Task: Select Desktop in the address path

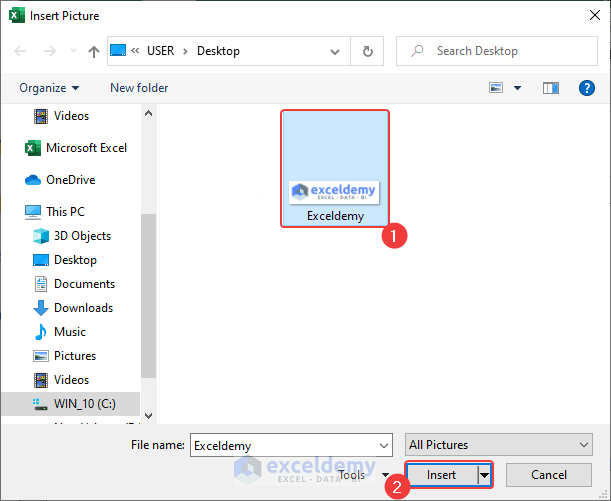Action: 218,51
